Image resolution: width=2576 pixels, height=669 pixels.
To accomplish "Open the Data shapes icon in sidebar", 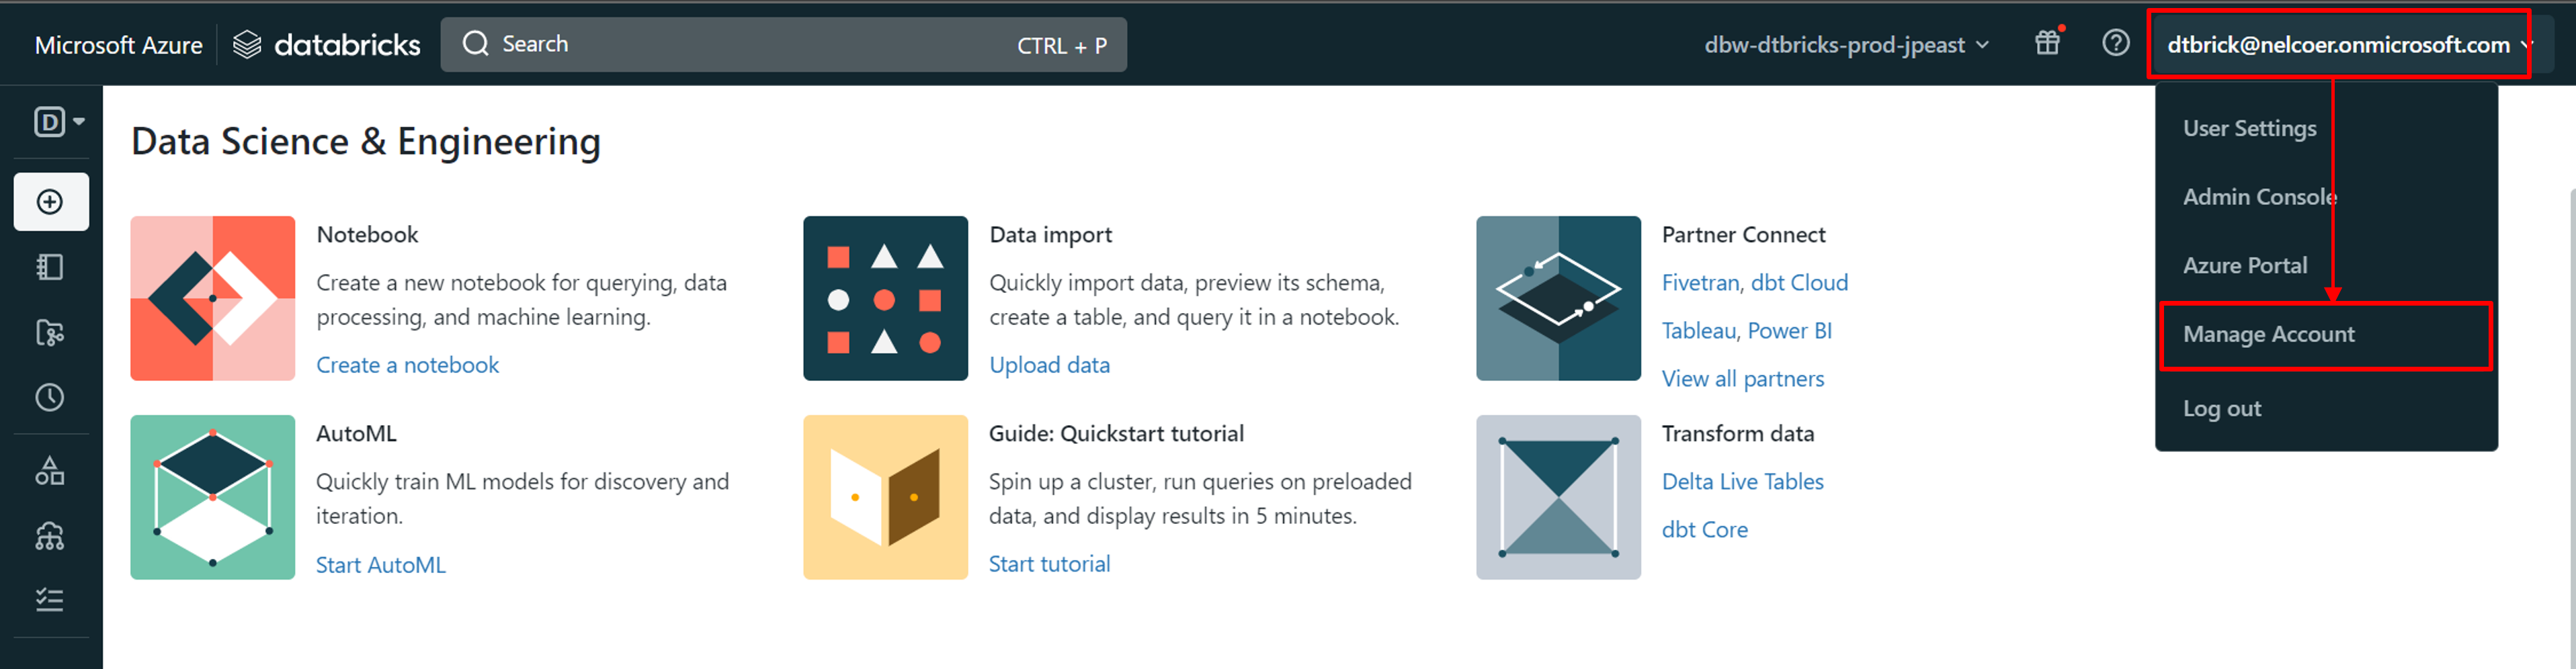I will tap(50, 470).
